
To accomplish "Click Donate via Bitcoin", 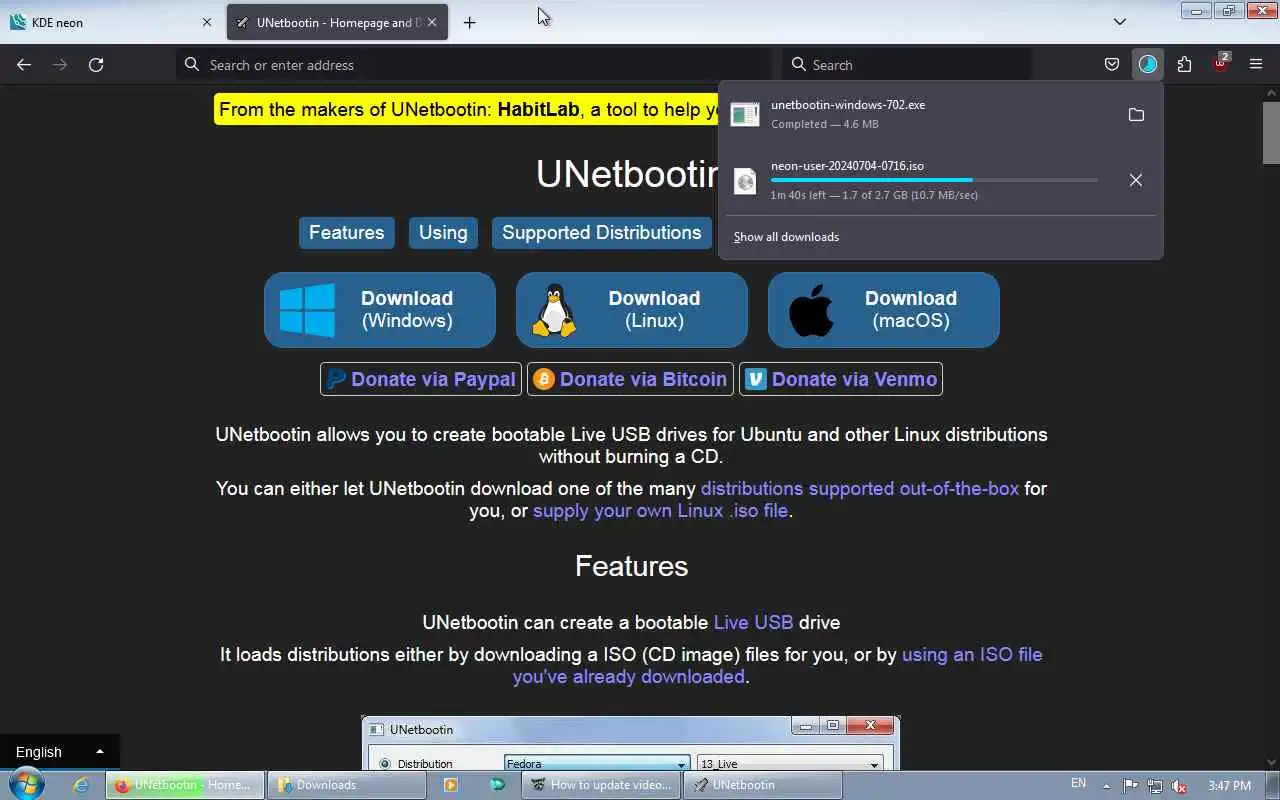I will point(630,379).
